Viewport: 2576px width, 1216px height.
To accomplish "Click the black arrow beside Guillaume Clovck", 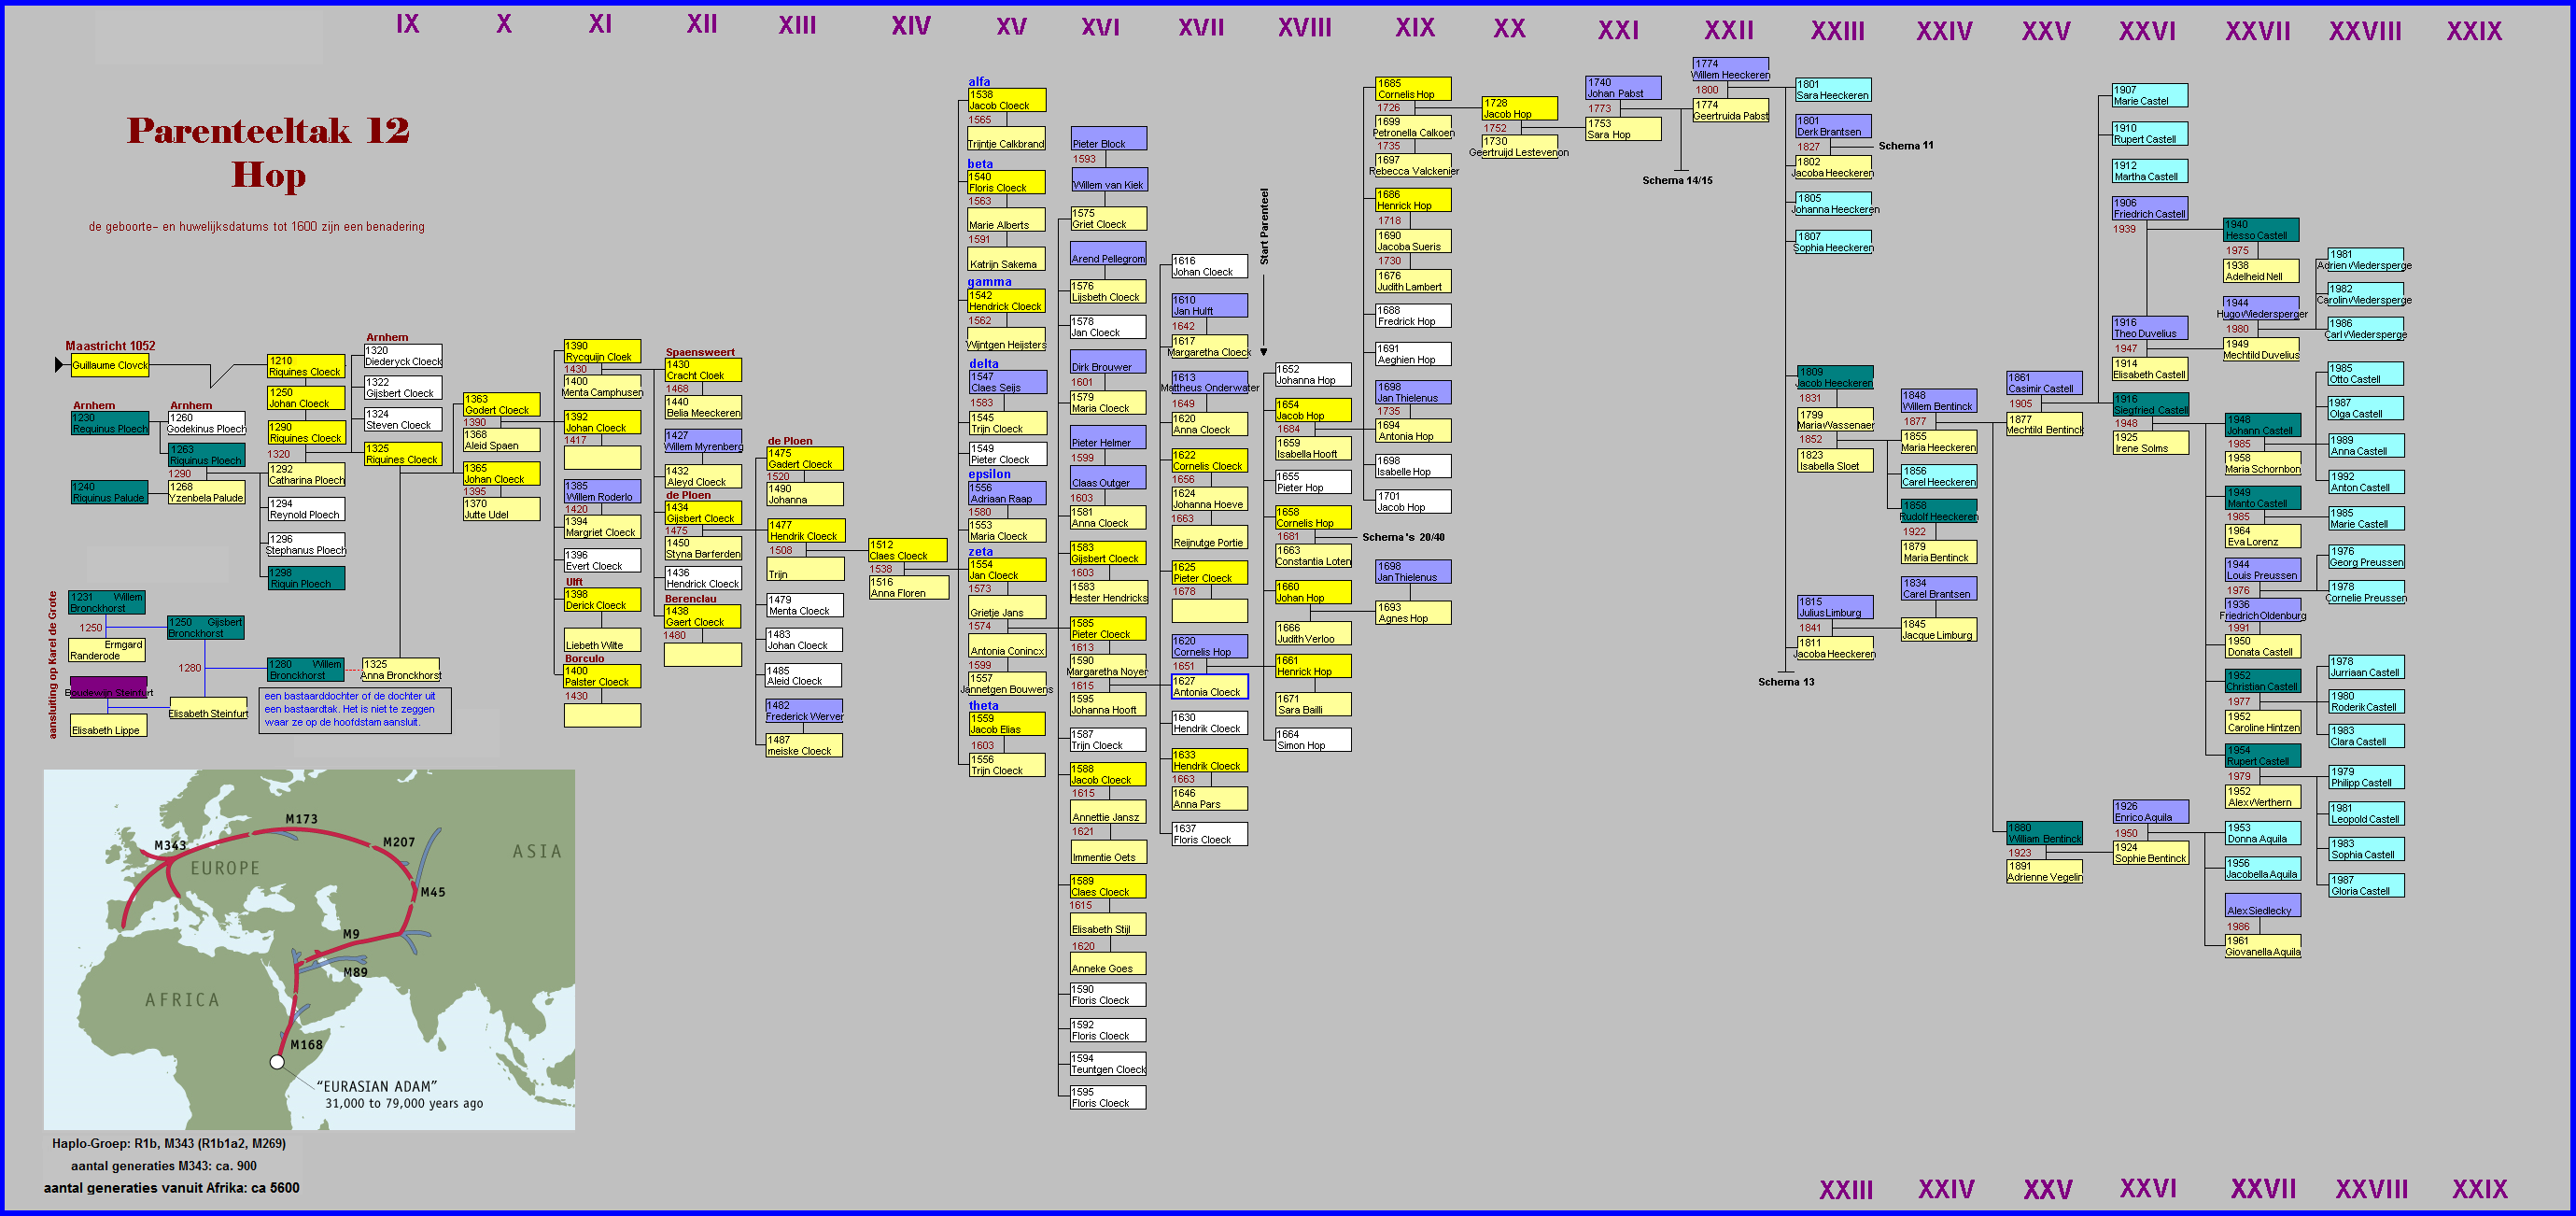I will tap(59, 365).
